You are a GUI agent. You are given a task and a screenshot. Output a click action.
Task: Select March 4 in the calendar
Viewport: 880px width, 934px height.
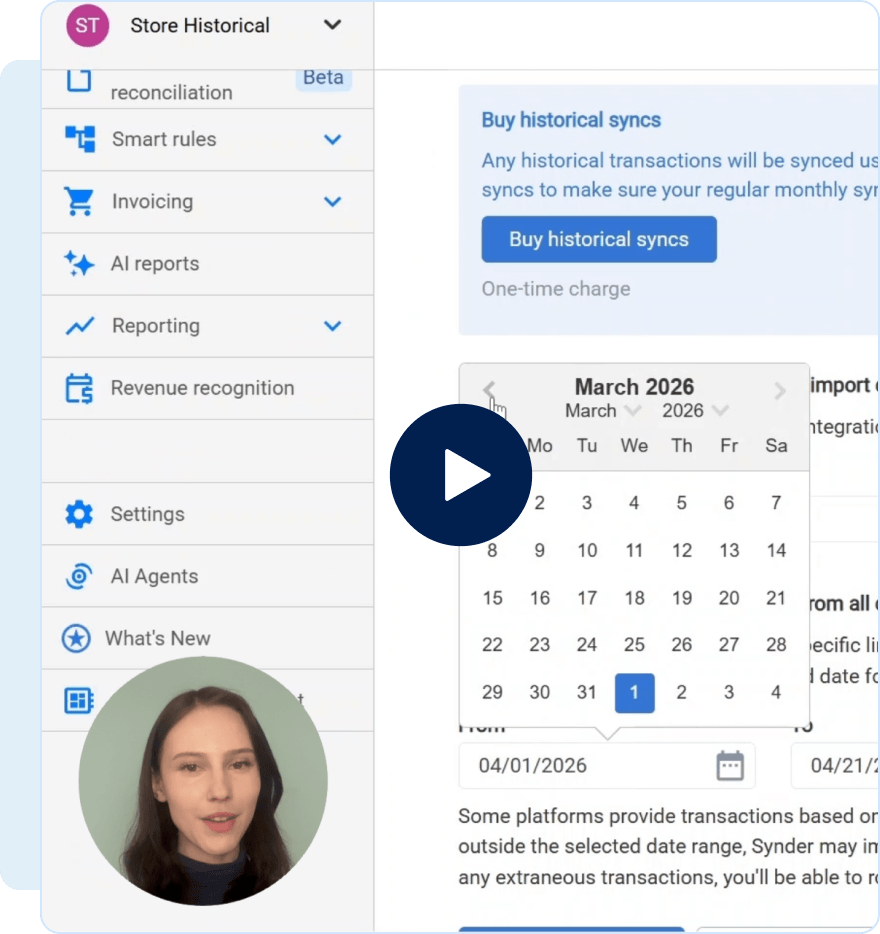point(634,503)
